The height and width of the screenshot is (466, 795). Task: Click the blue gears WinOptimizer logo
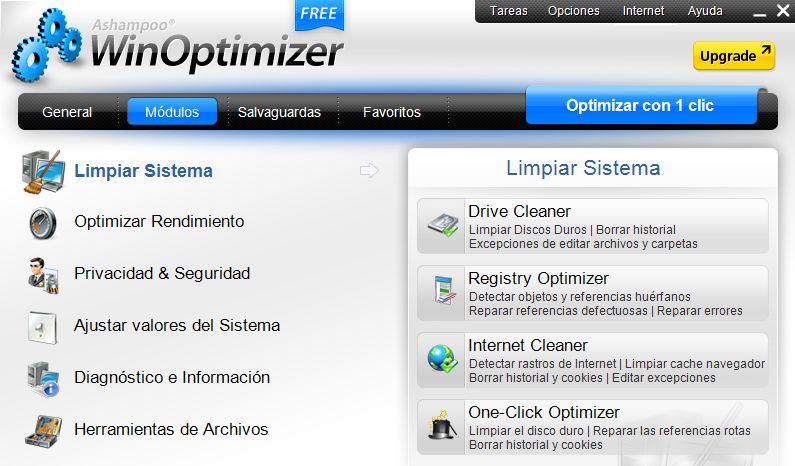tap(46, 44)
